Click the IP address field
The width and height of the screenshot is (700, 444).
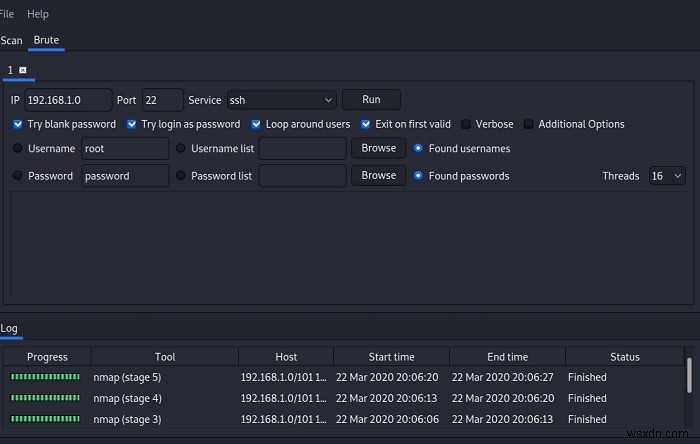pos(68,100)
